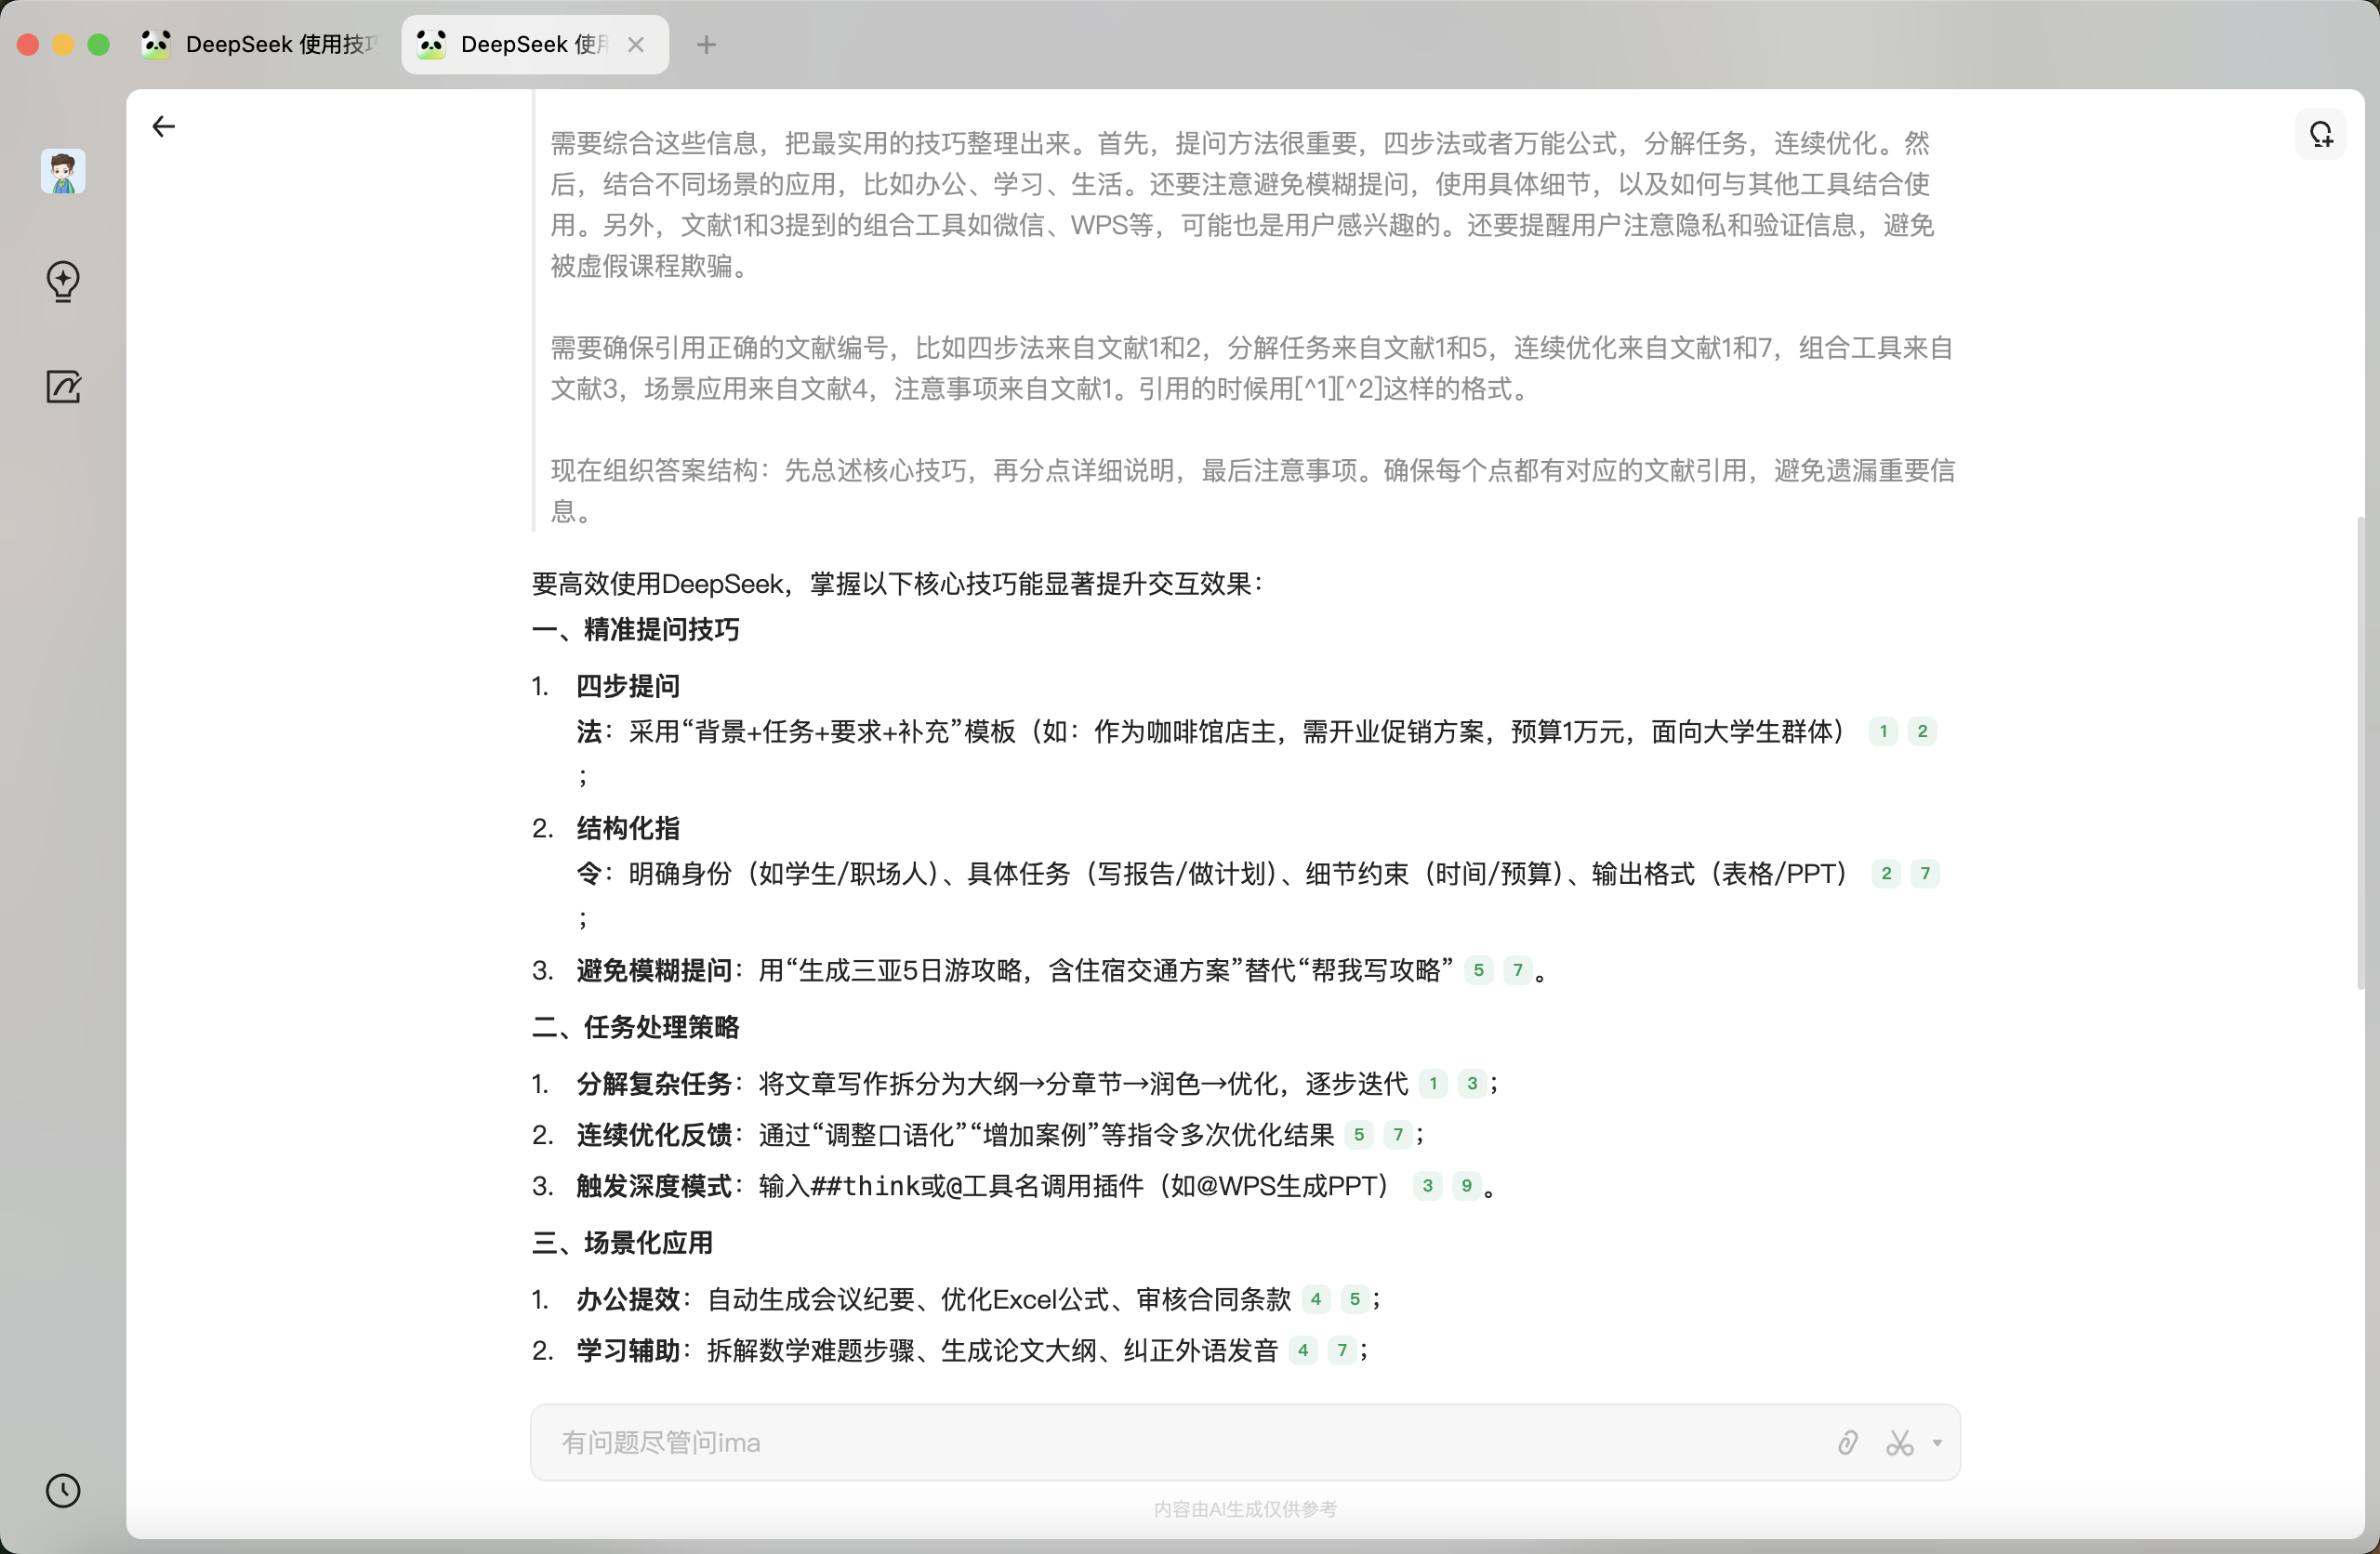This screenshot has width=2380, height=1554.
Task: Click heading '一、精准提问技巧'
Action: [x=636, y=629]
